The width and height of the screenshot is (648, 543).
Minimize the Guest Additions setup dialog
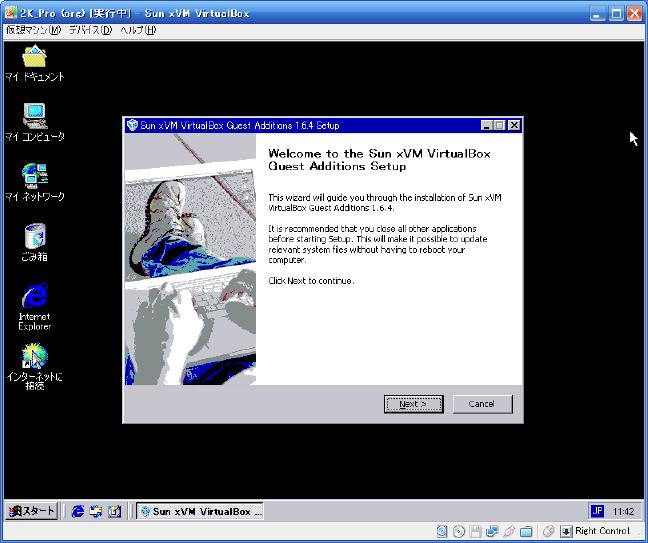[x=487, y=125]
